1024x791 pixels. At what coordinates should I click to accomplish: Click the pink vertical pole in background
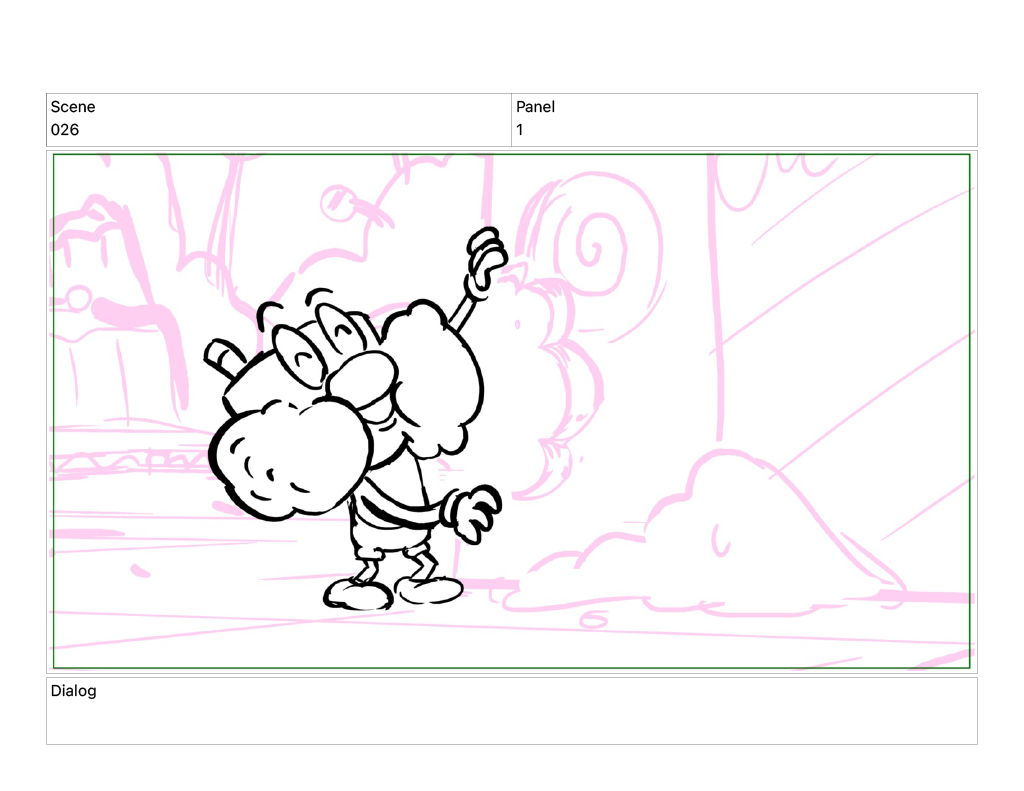(x=717, y=300)
